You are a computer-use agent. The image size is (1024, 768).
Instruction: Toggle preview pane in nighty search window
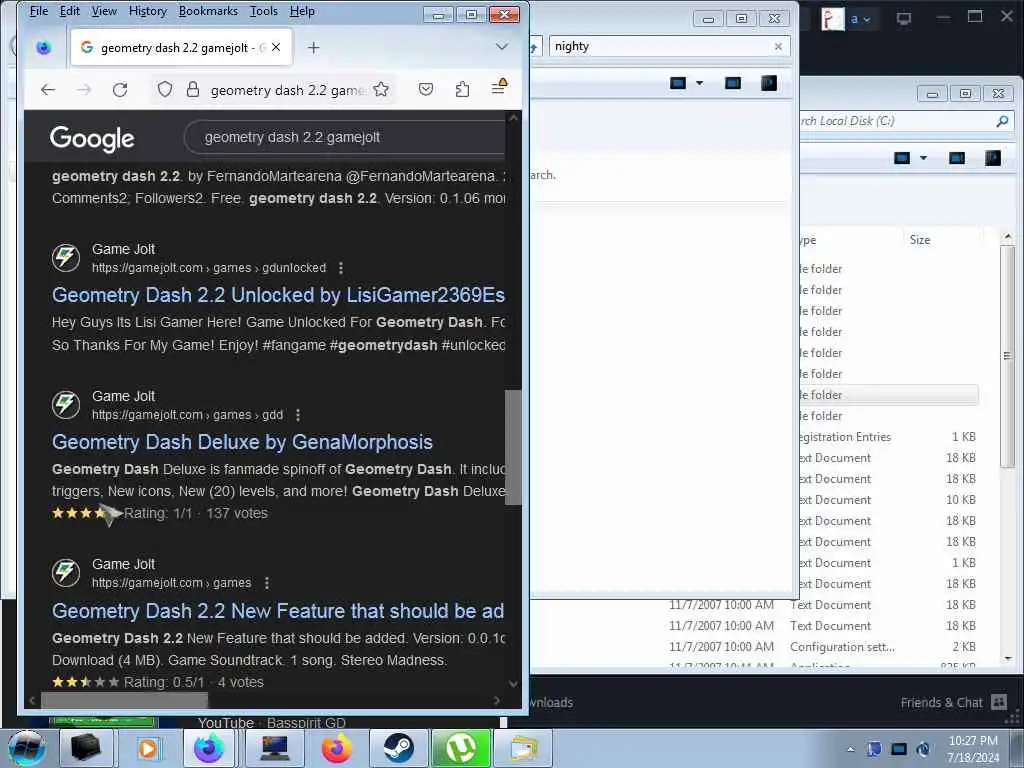[x=733, y=83]
